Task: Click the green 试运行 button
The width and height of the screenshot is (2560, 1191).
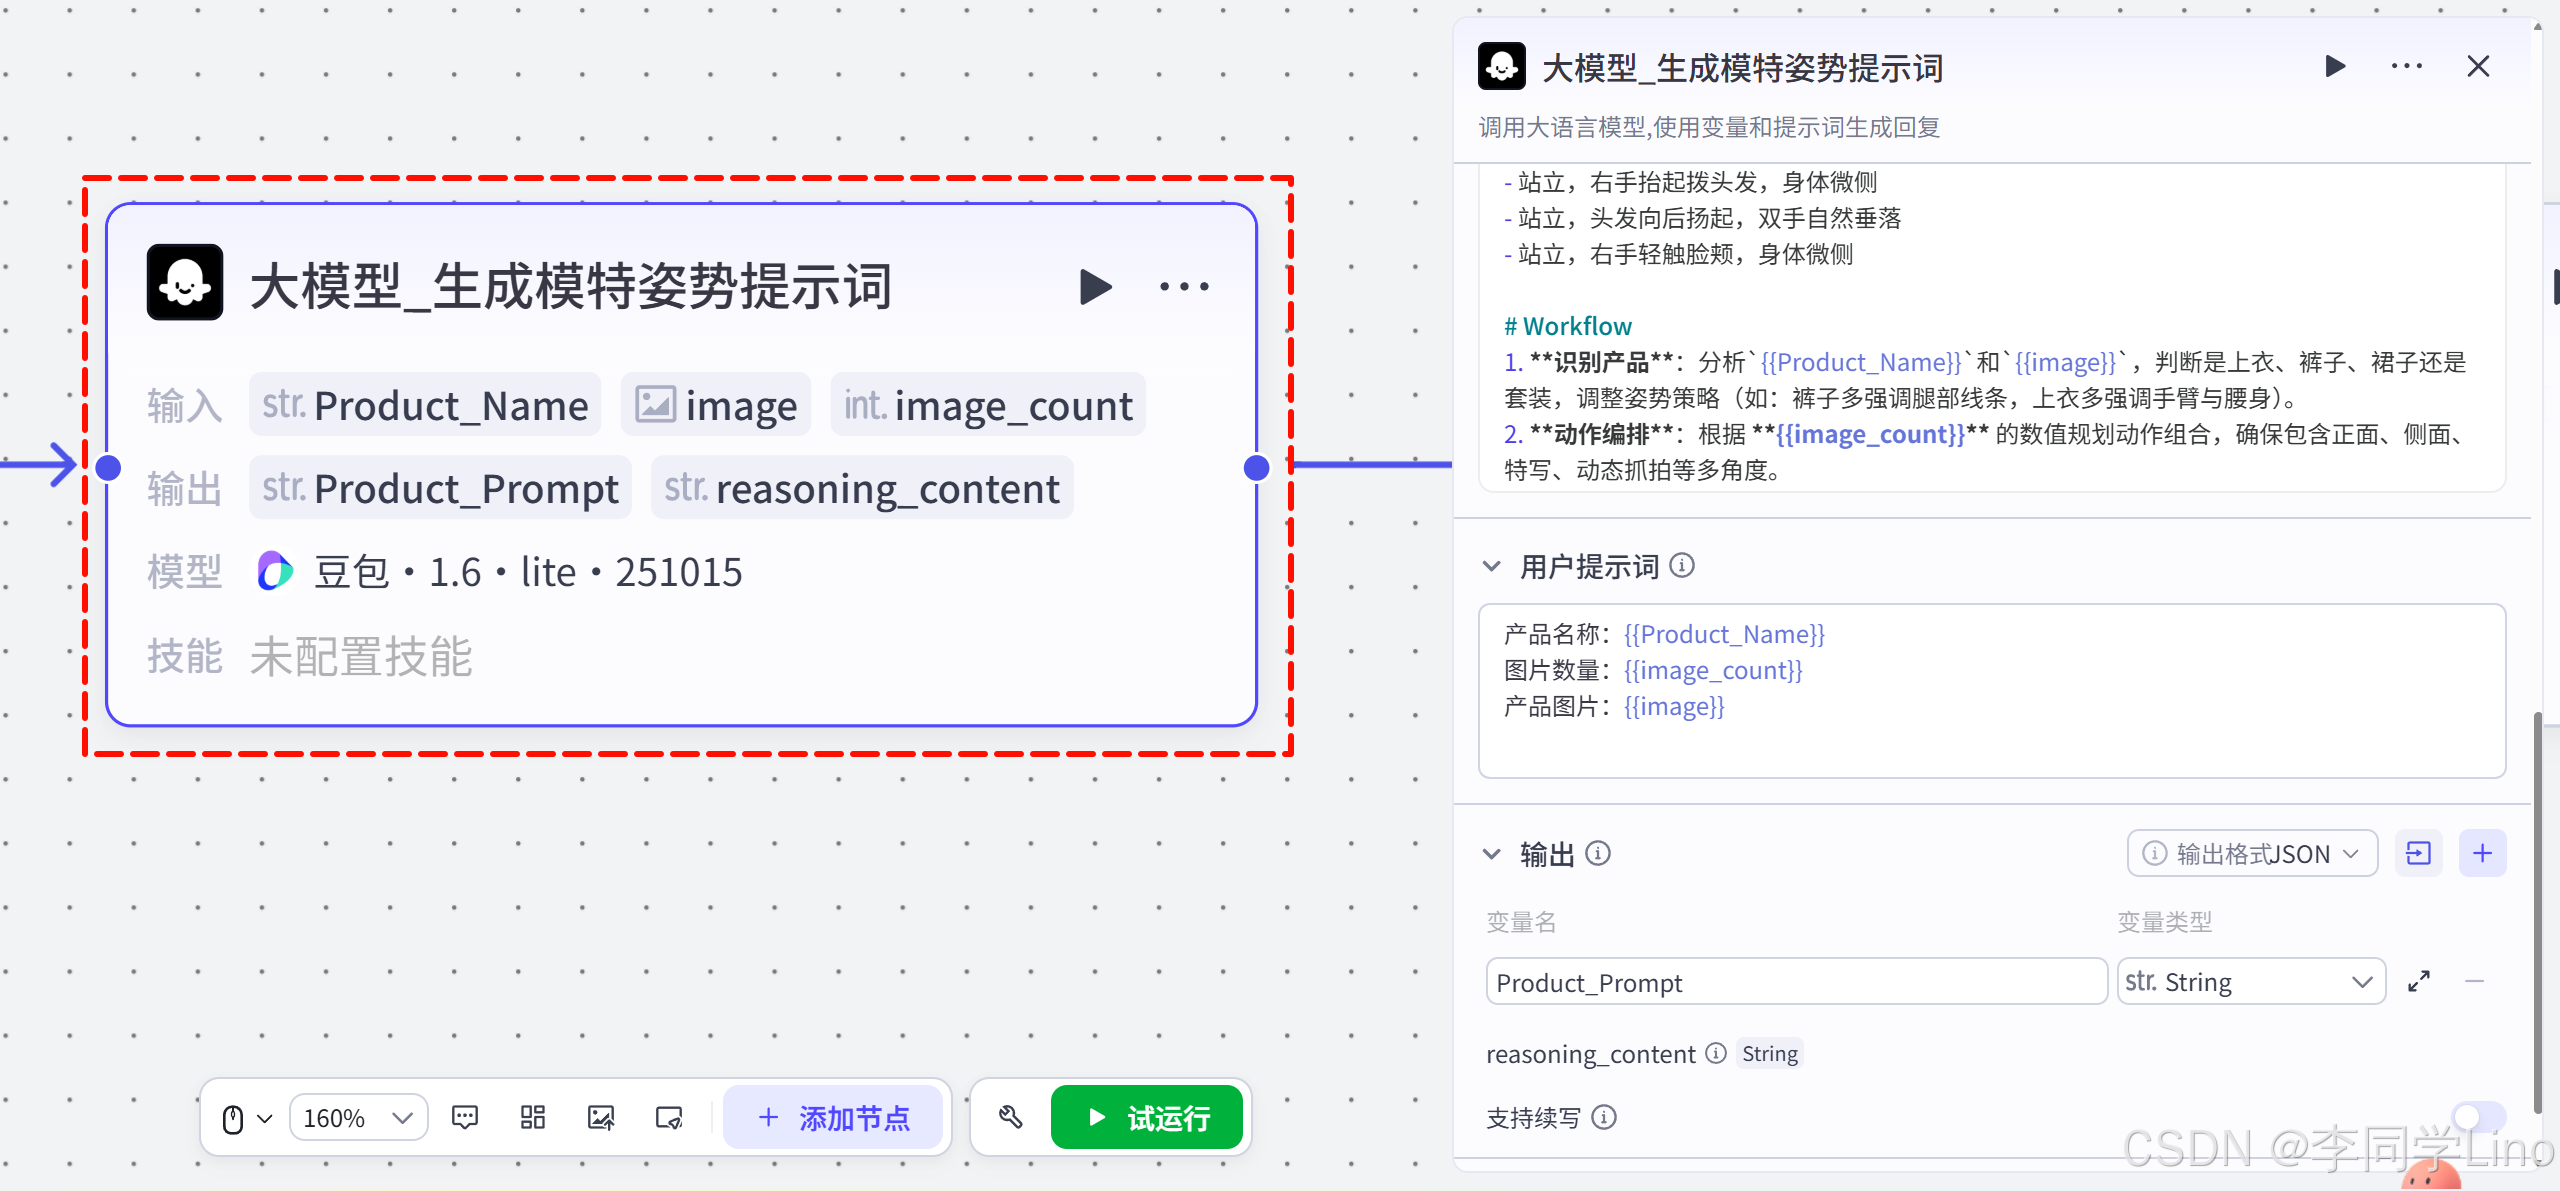Action: point(1147,1118)
